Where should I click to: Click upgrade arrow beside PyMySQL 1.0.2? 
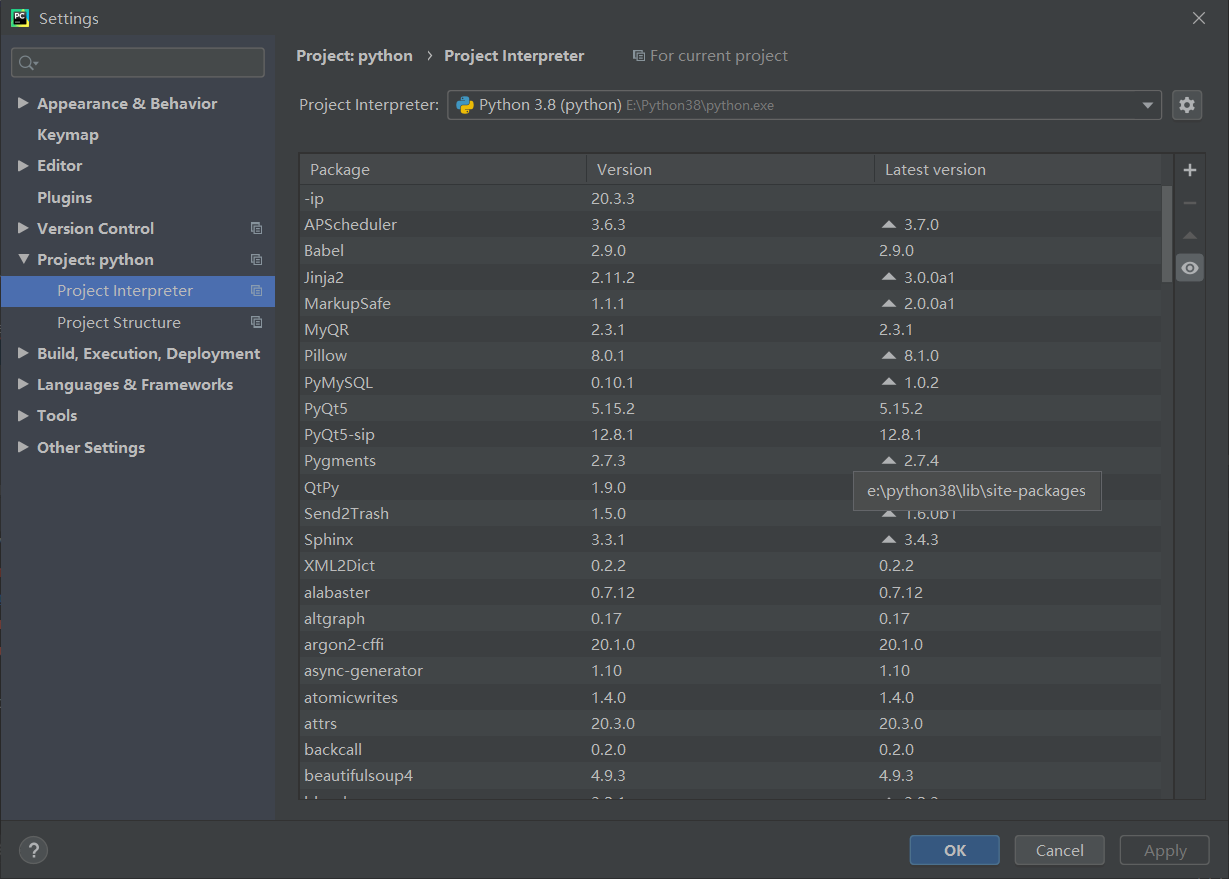pyautogui.click(x=889, y=382)
